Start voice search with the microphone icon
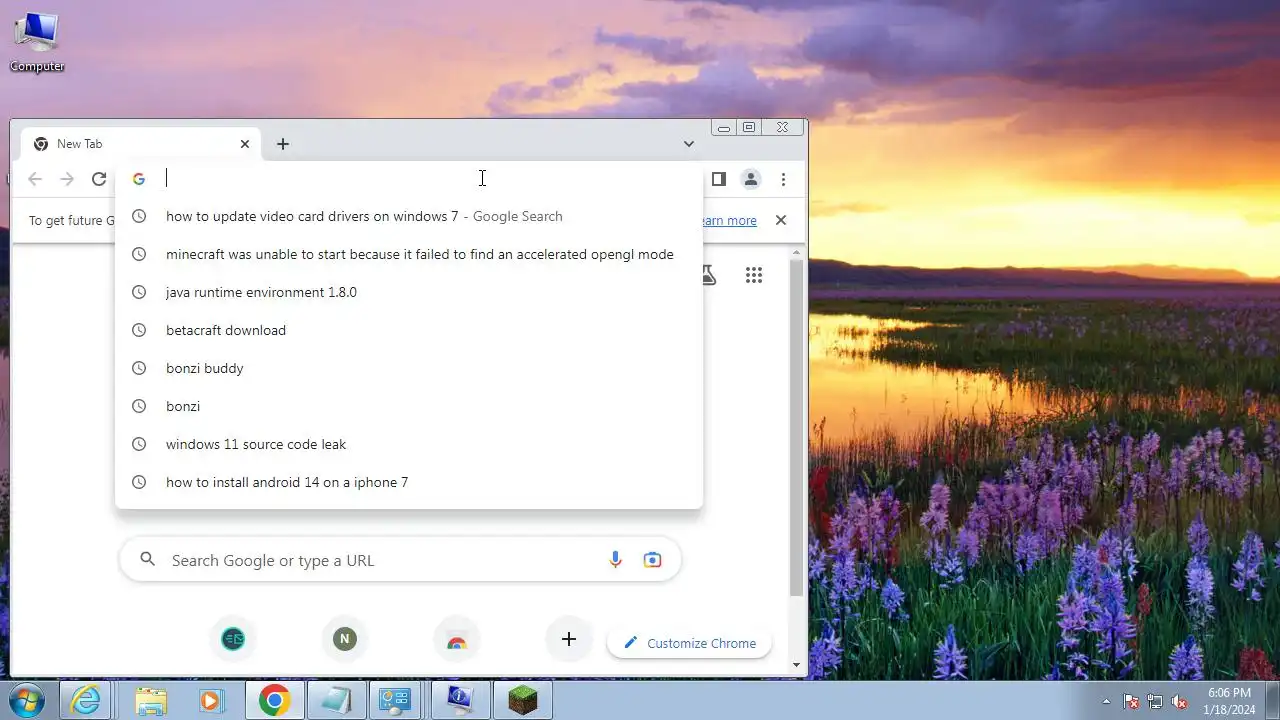Screen dimensions: 1280x720 [616, 560]
